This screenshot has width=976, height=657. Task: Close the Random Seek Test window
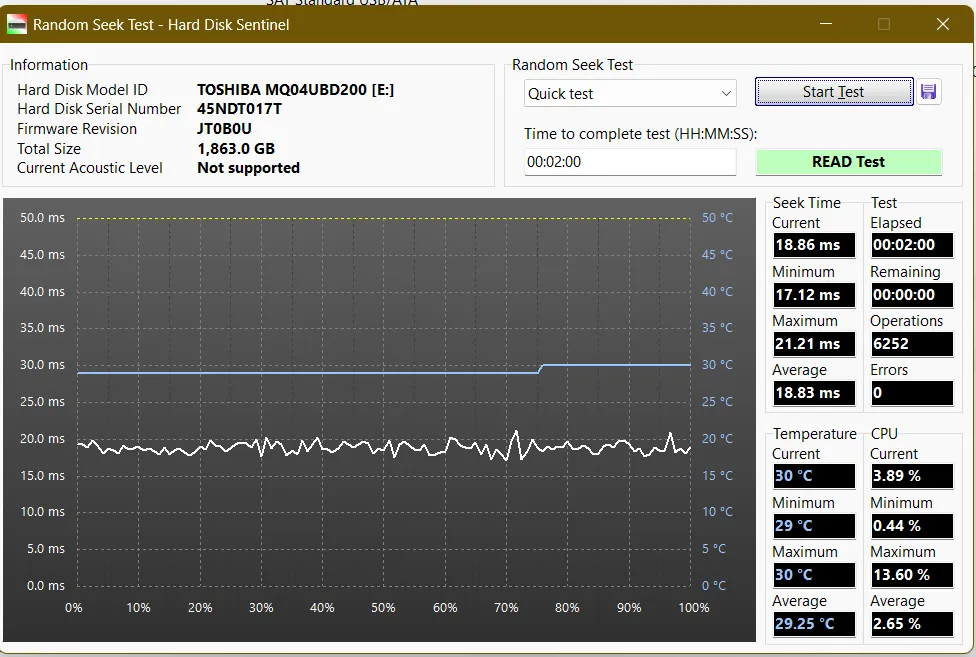942,24
